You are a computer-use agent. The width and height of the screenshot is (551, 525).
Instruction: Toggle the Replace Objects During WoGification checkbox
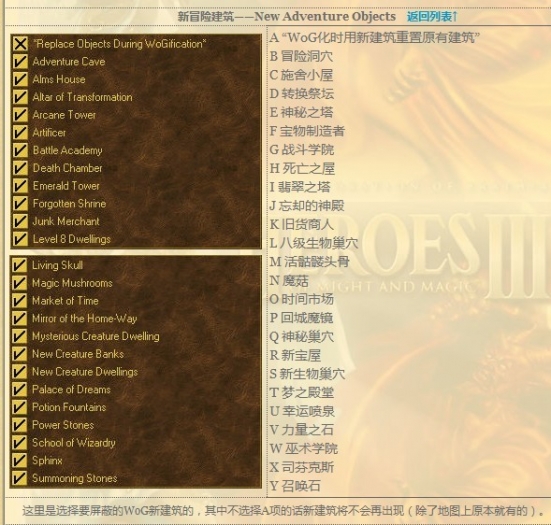tap(20, 44)
